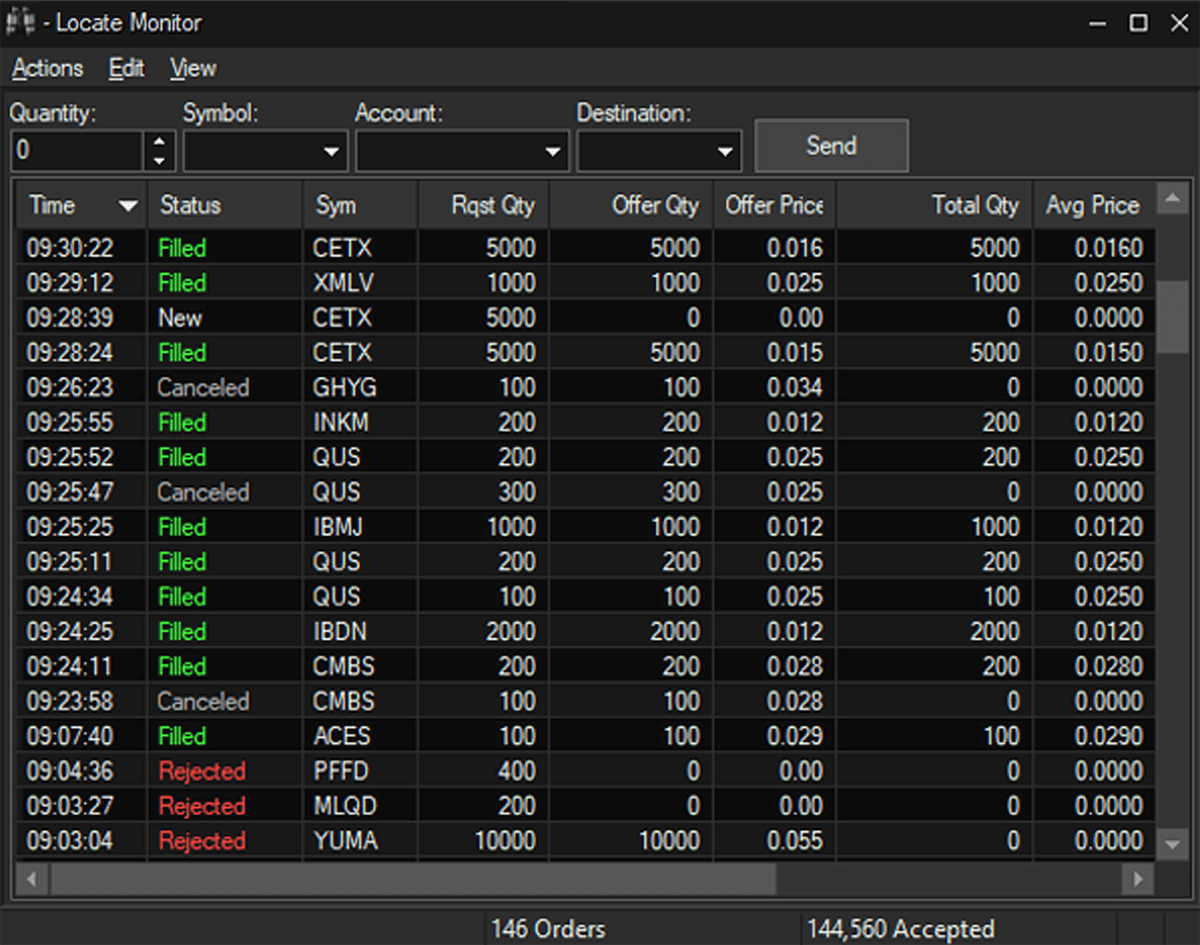The width and height of the screenshot is (1200, 945).
Task: Select the YUMA symbol cell
Action: point(360,841)
